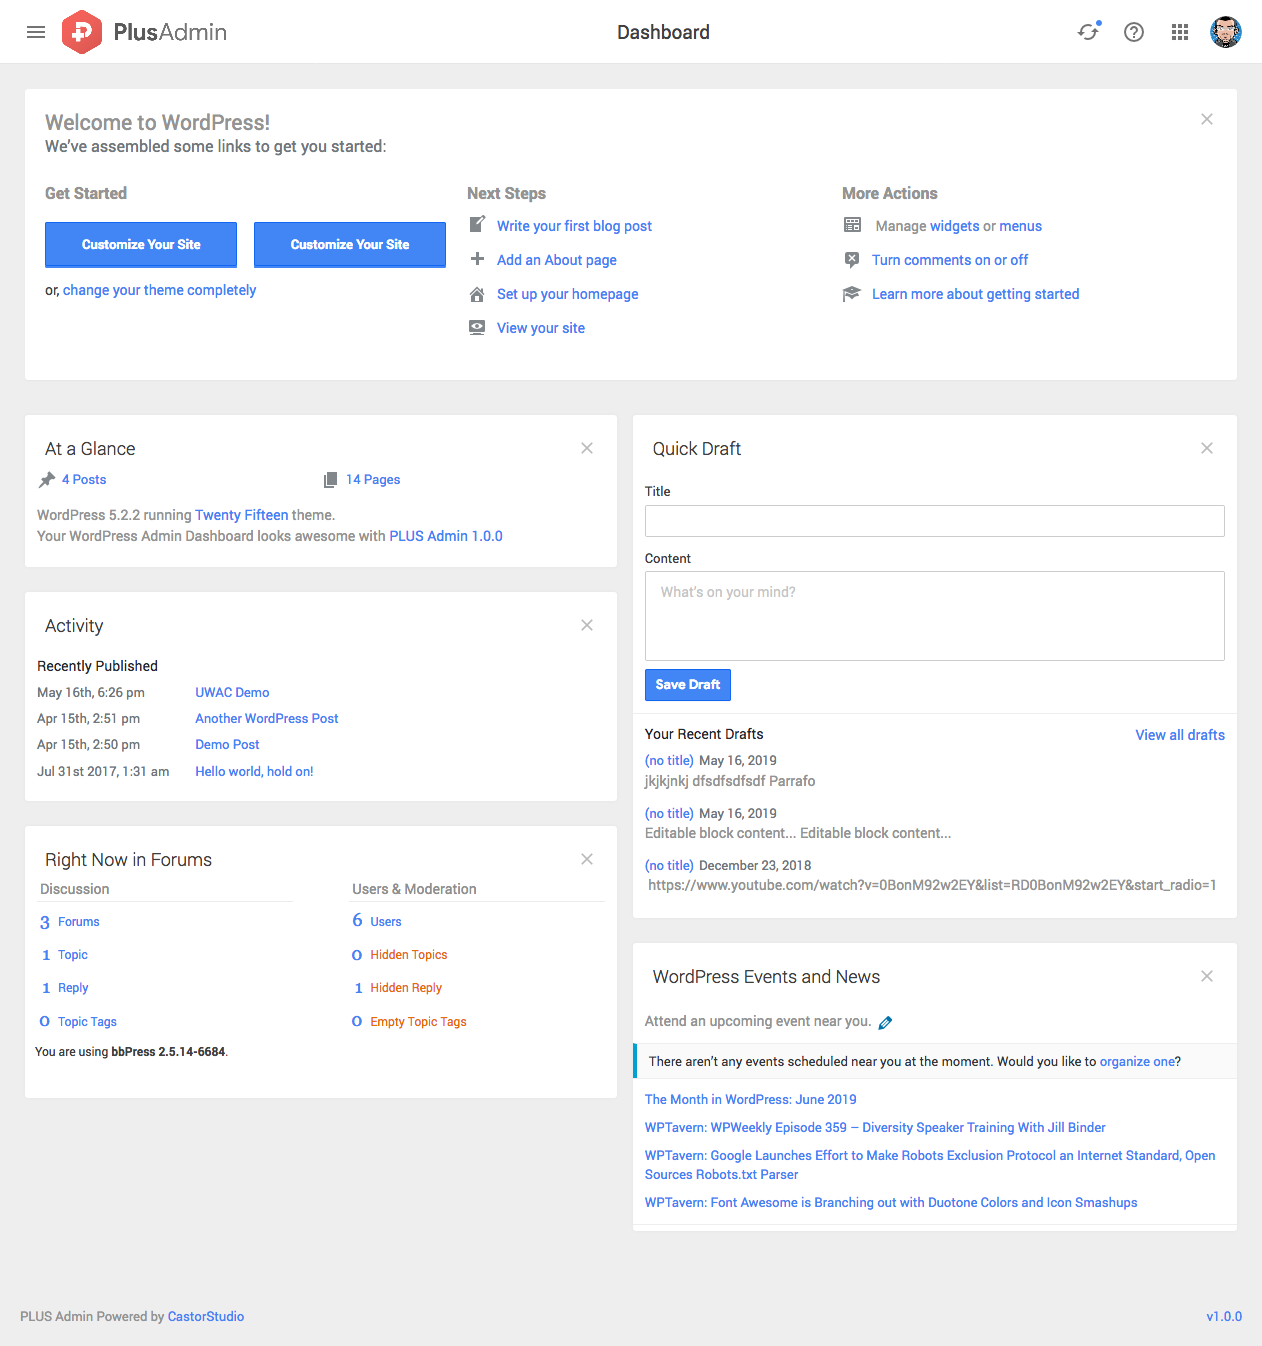Open the UWAC Demo post
The image size is (1262, 1346).
[232, 692]
